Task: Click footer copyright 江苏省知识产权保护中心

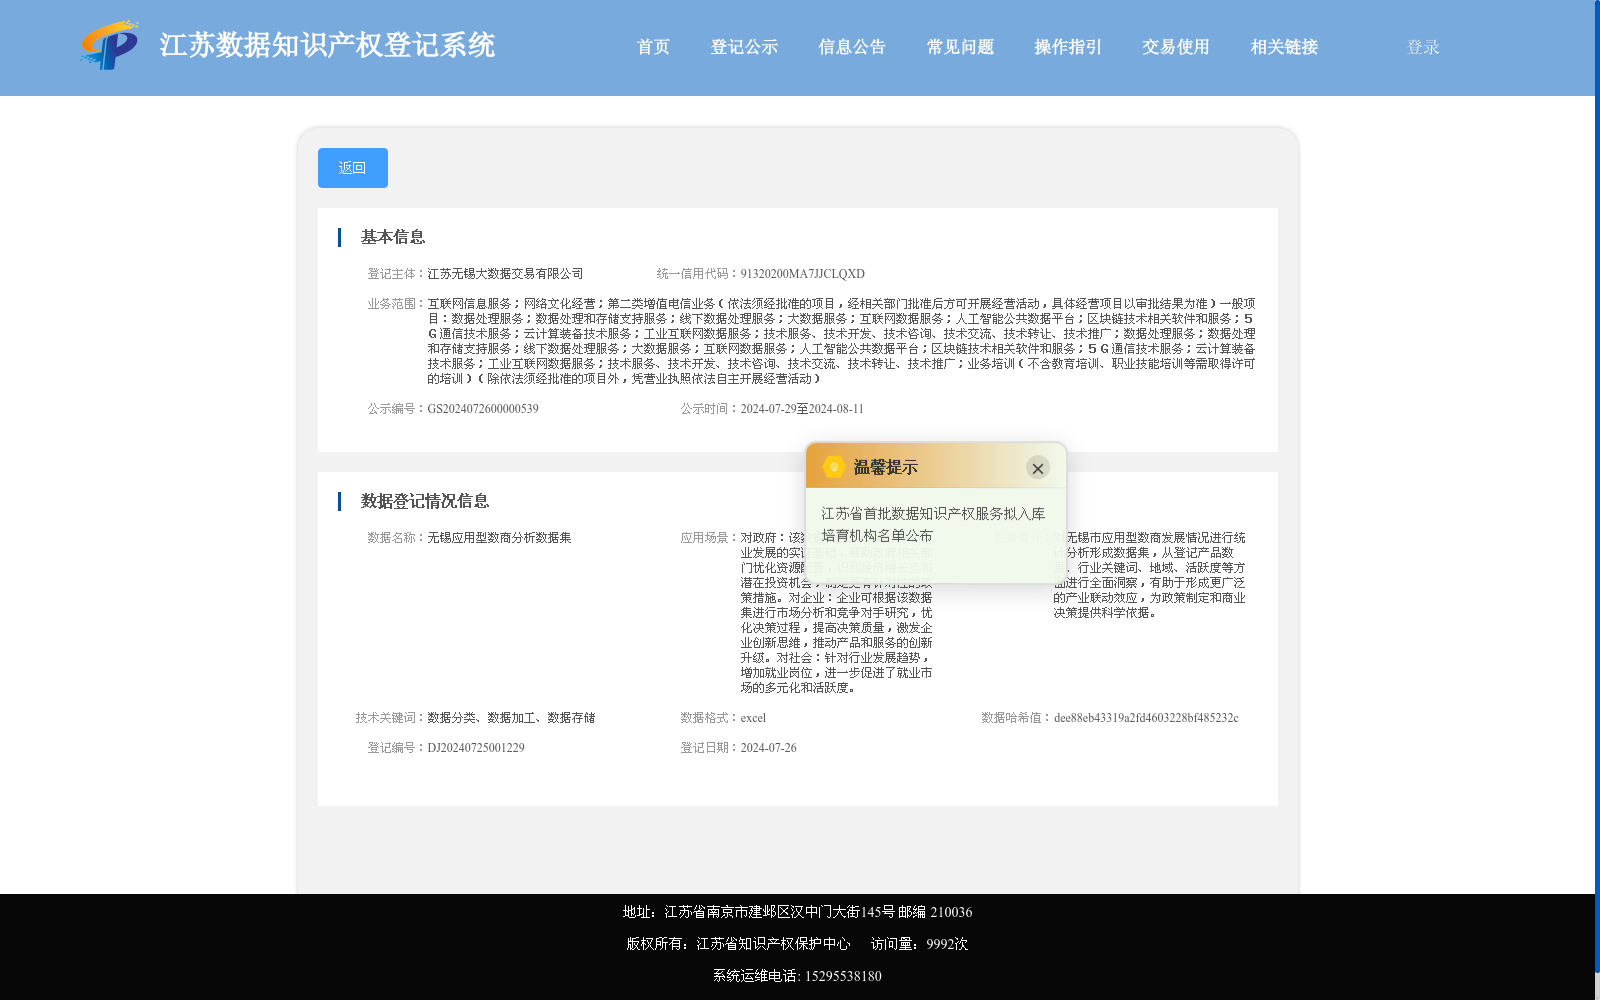Action: tap(773, 944)
